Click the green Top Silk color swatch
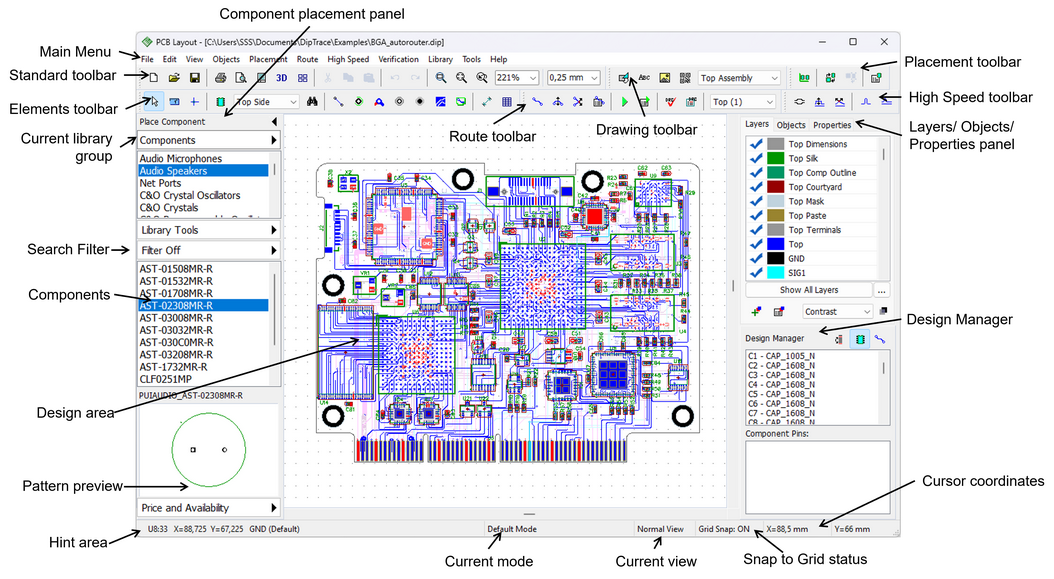 776,158
